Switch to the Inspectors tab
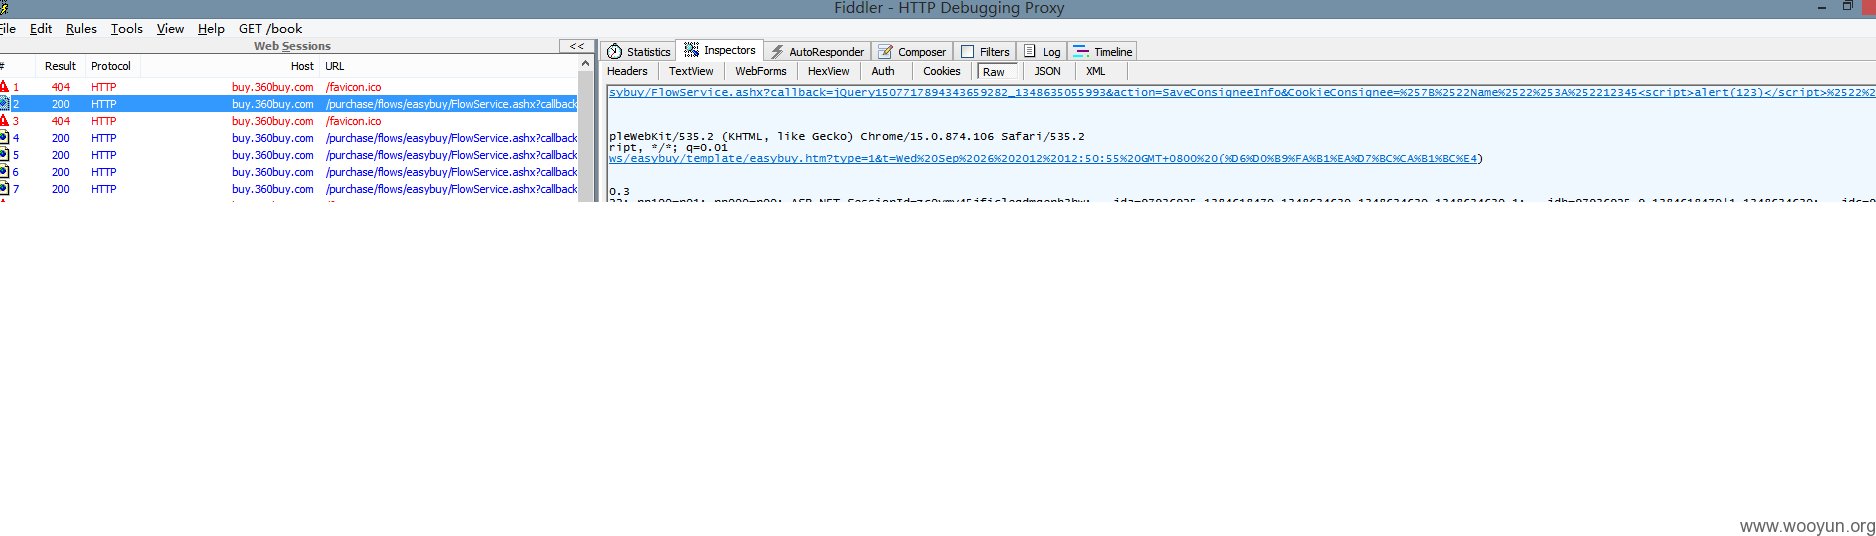The image size is (1876, 536). coord(720,51)
